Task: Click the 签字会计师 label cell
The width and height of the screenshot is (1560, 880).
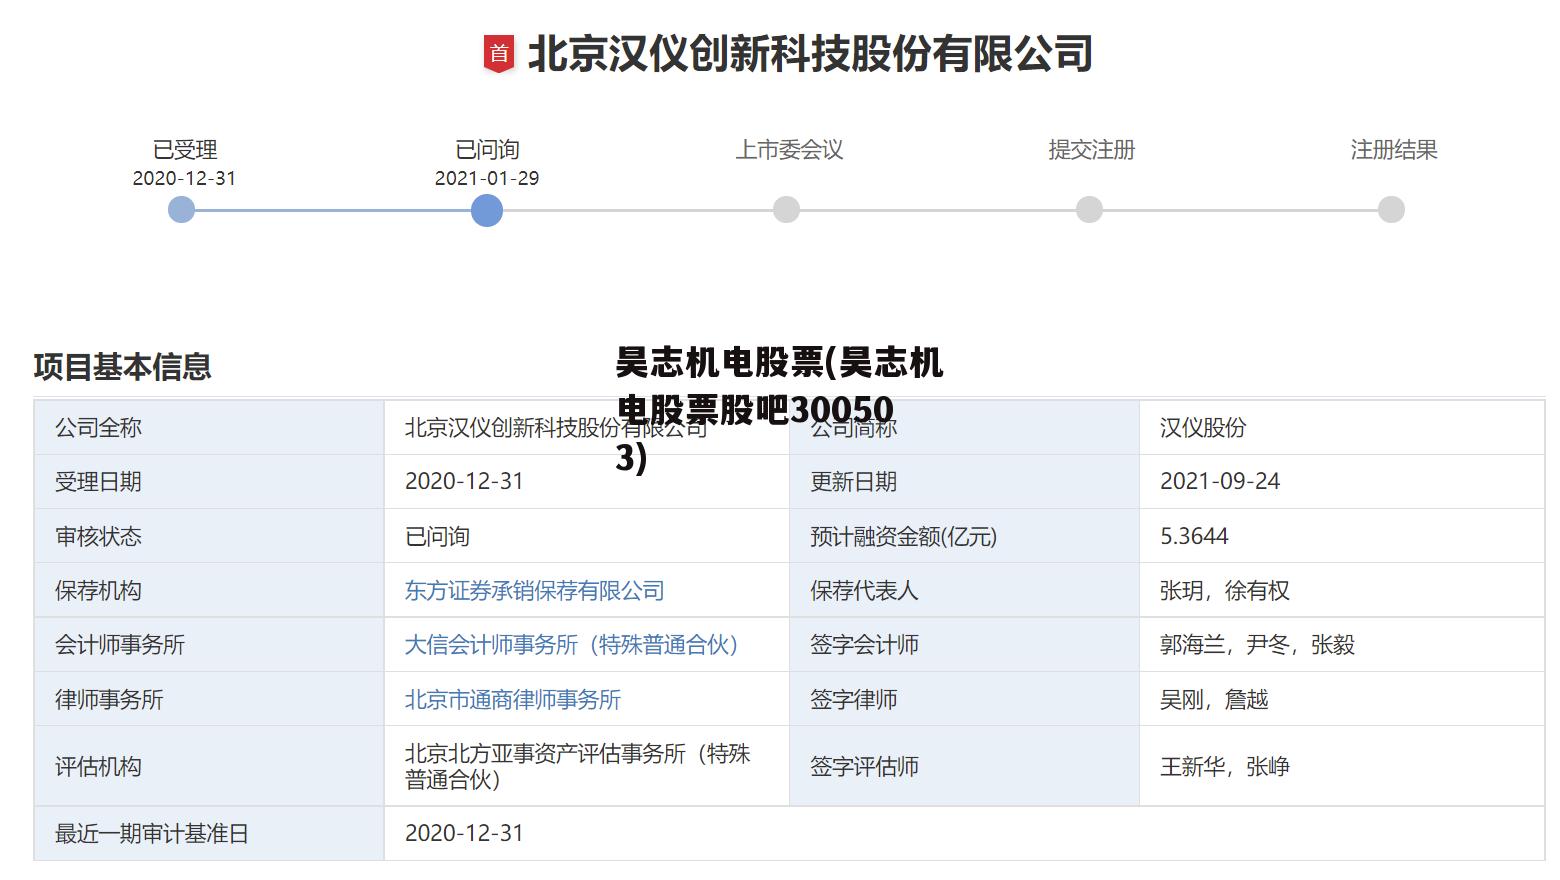Action: coord(964,645)
